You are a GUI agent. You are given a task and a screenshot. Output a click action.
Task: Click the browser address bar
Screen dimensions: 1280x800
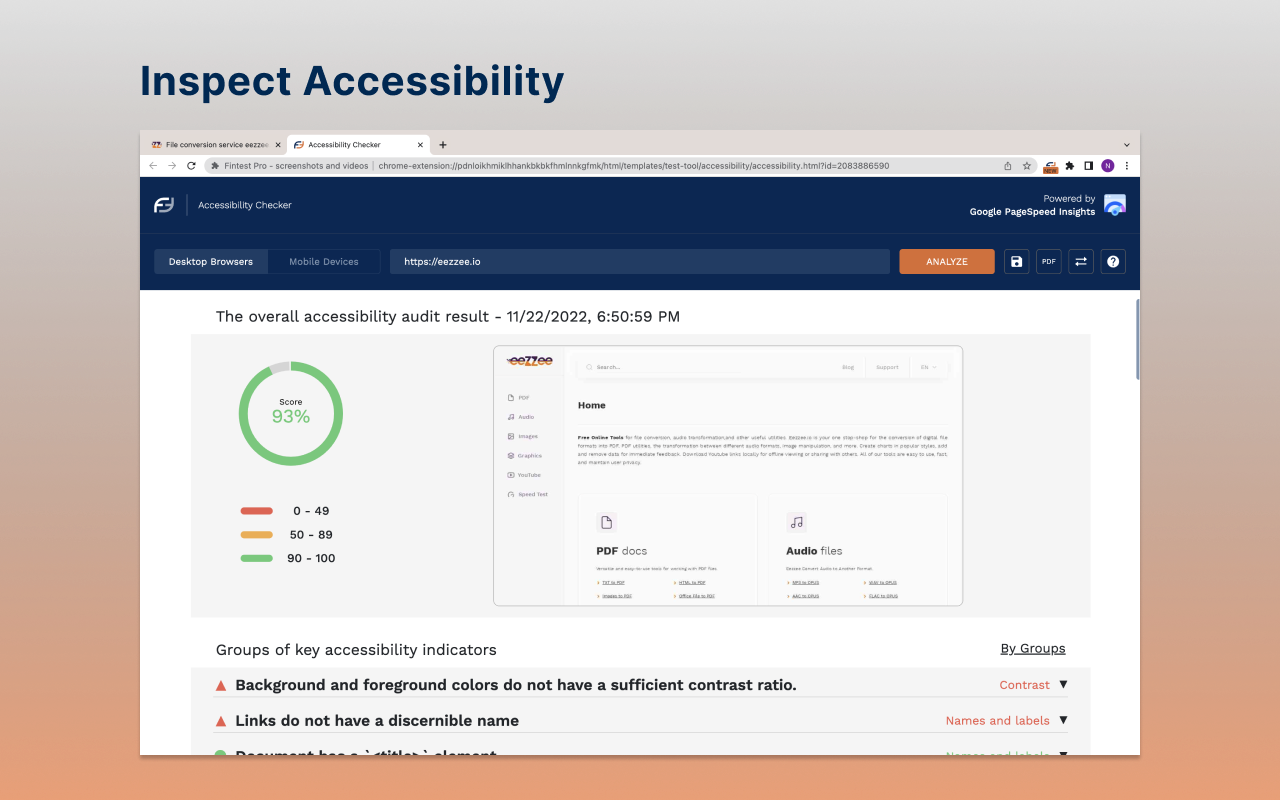pyautogui.click(x=620, y=166)
